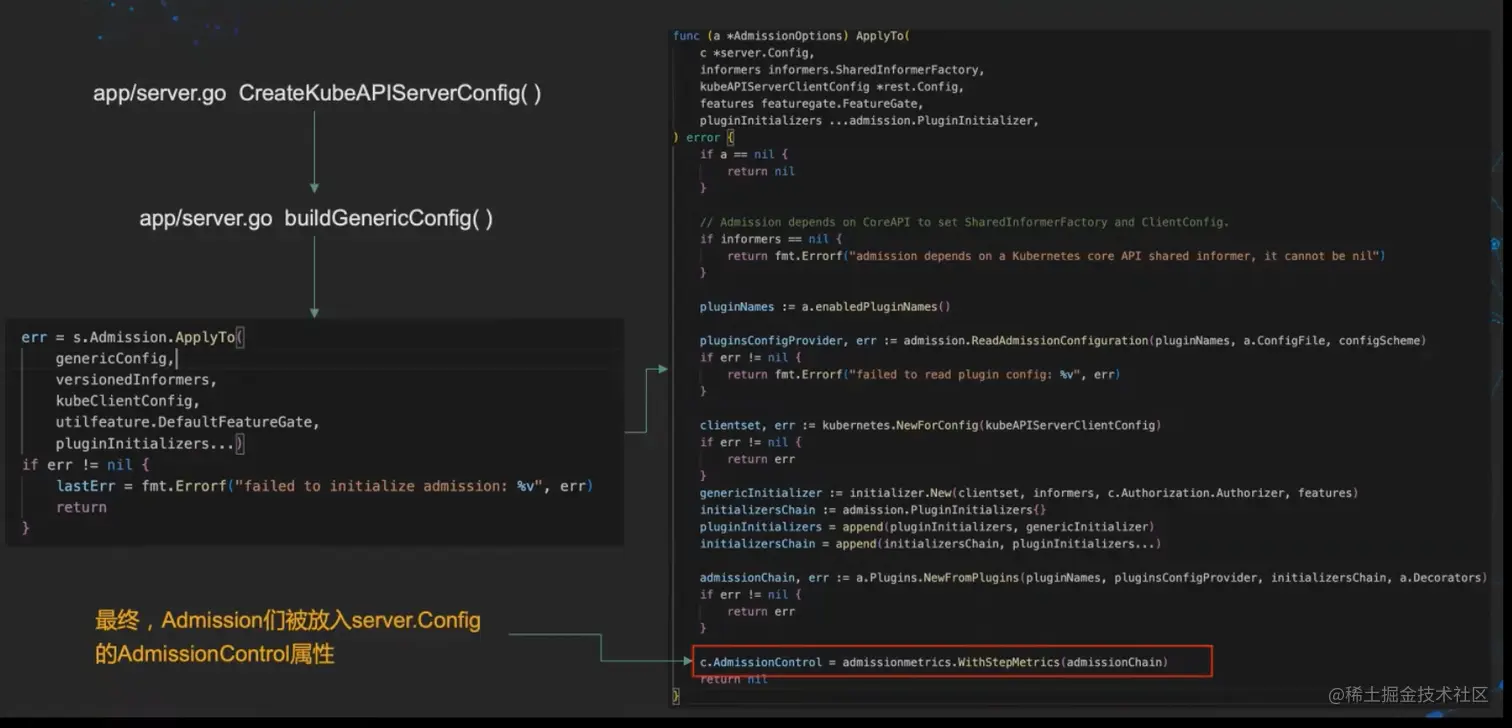The width and height of the screenshot is (1512, 728).
Task: Click the signature 'func (a *AdmissionOptions) ApplyTo('
Action: tap(791, 36)
